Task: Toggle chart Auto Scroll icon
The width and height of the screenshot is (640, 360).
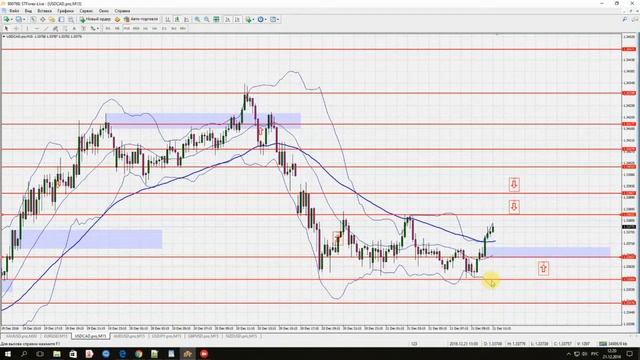Action: coord(227,19)
